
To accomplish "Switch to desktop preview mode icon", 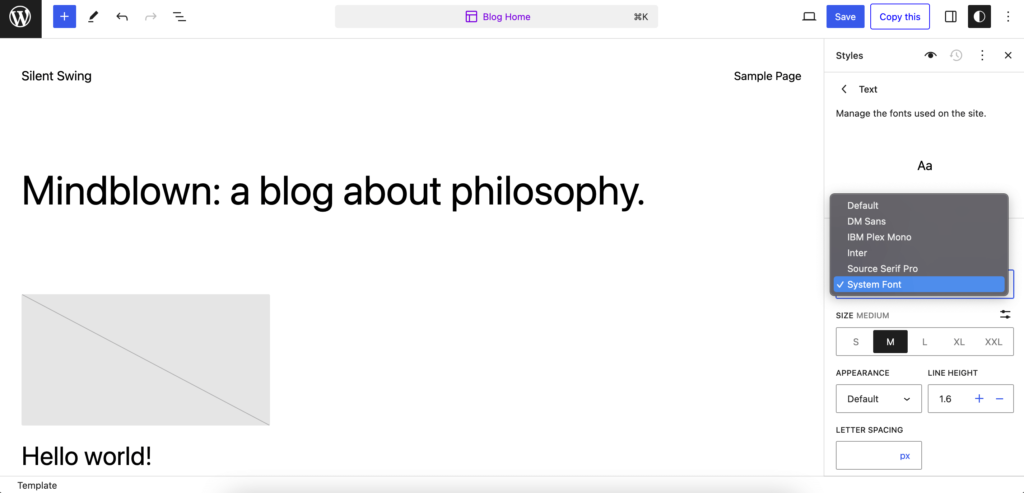I will pyautogui.click(x=809, y=17).
